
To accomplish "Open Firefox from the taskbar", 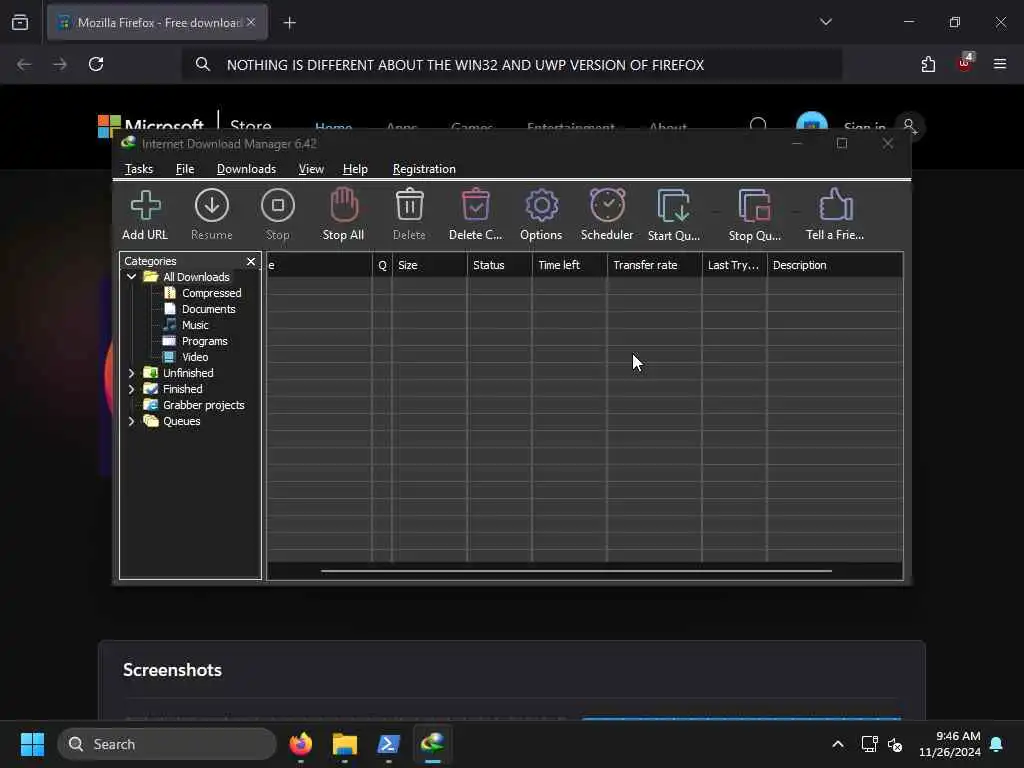I will (301, 744).
